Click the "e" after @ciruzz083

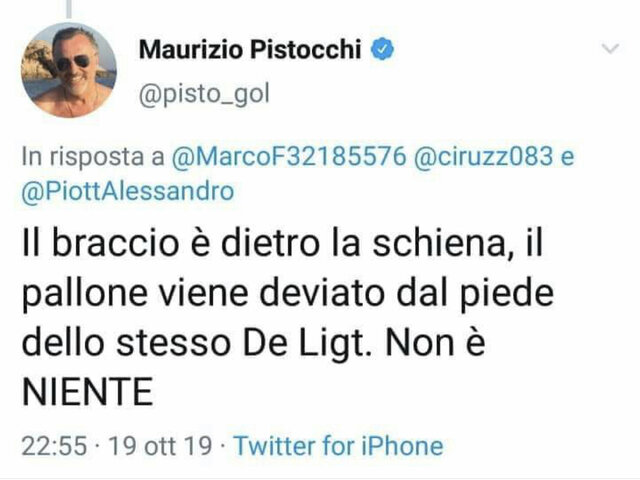(567, 157)
